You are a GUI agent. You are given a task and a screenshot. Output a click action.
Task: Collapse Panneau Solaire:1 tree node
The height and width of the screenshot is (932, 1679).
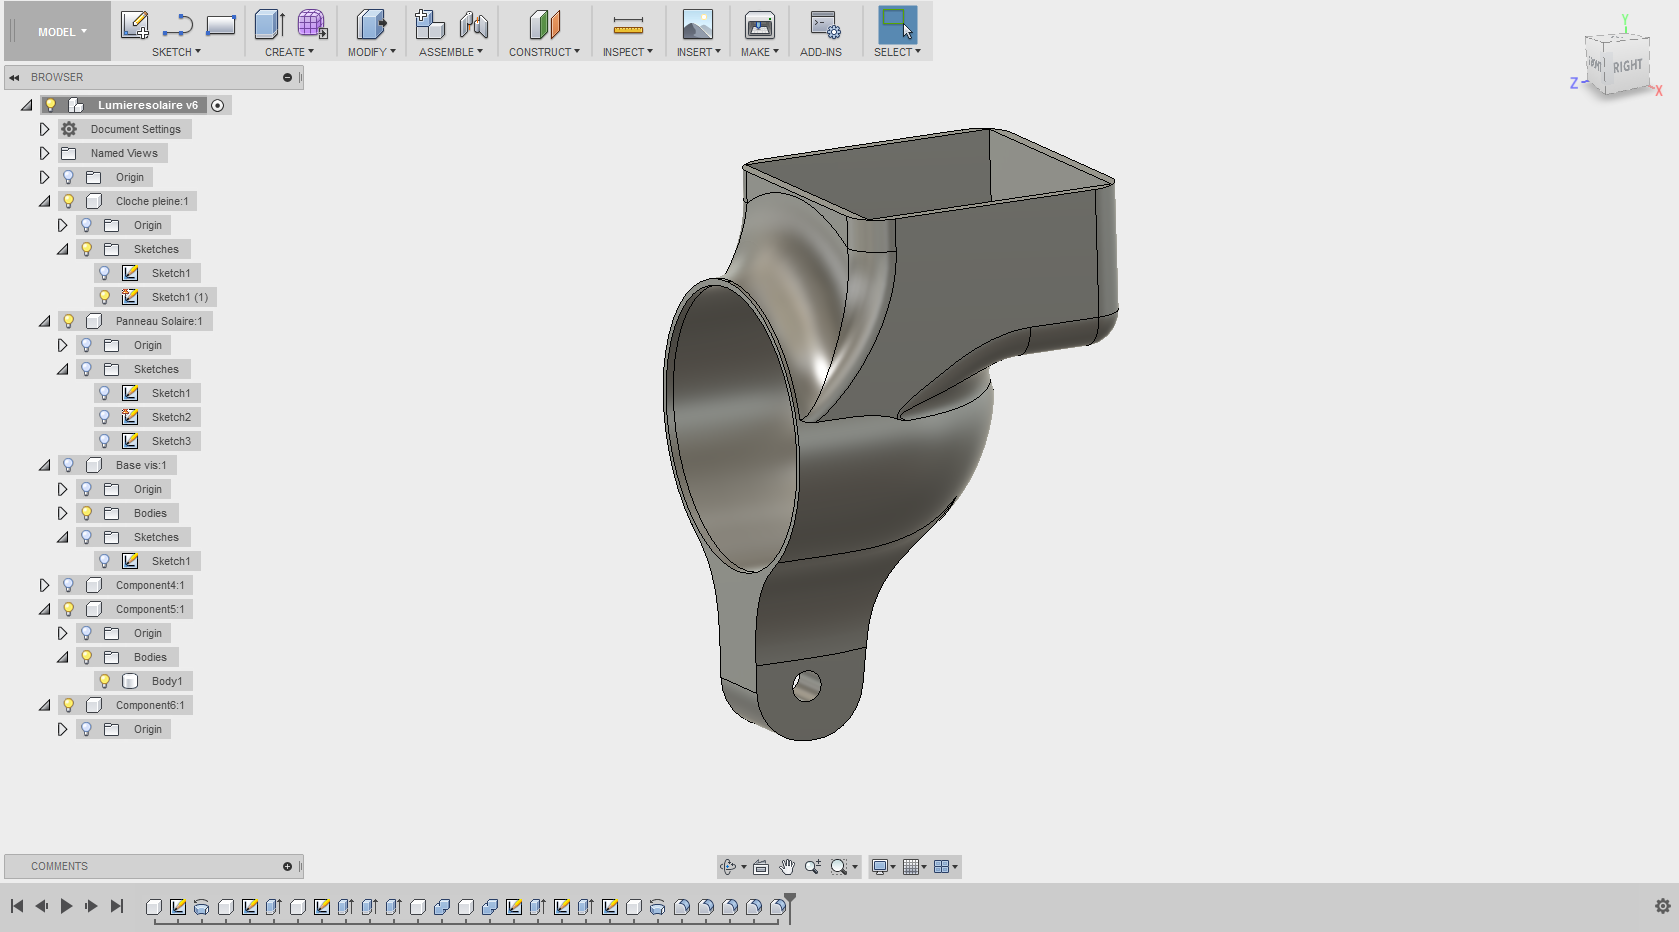click(44, 321)
